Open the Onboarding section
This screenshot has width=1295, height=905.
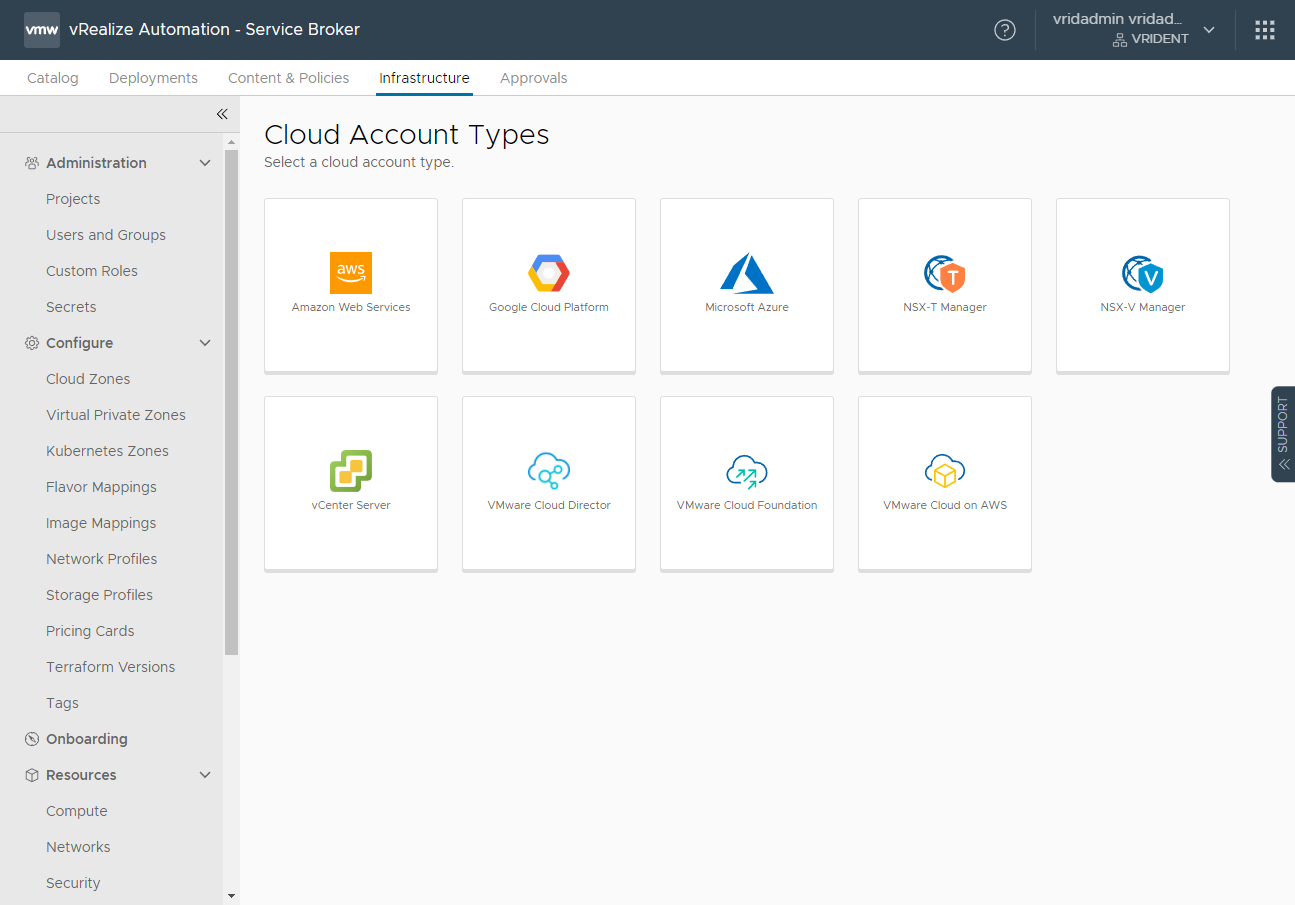tap(87, 739)
